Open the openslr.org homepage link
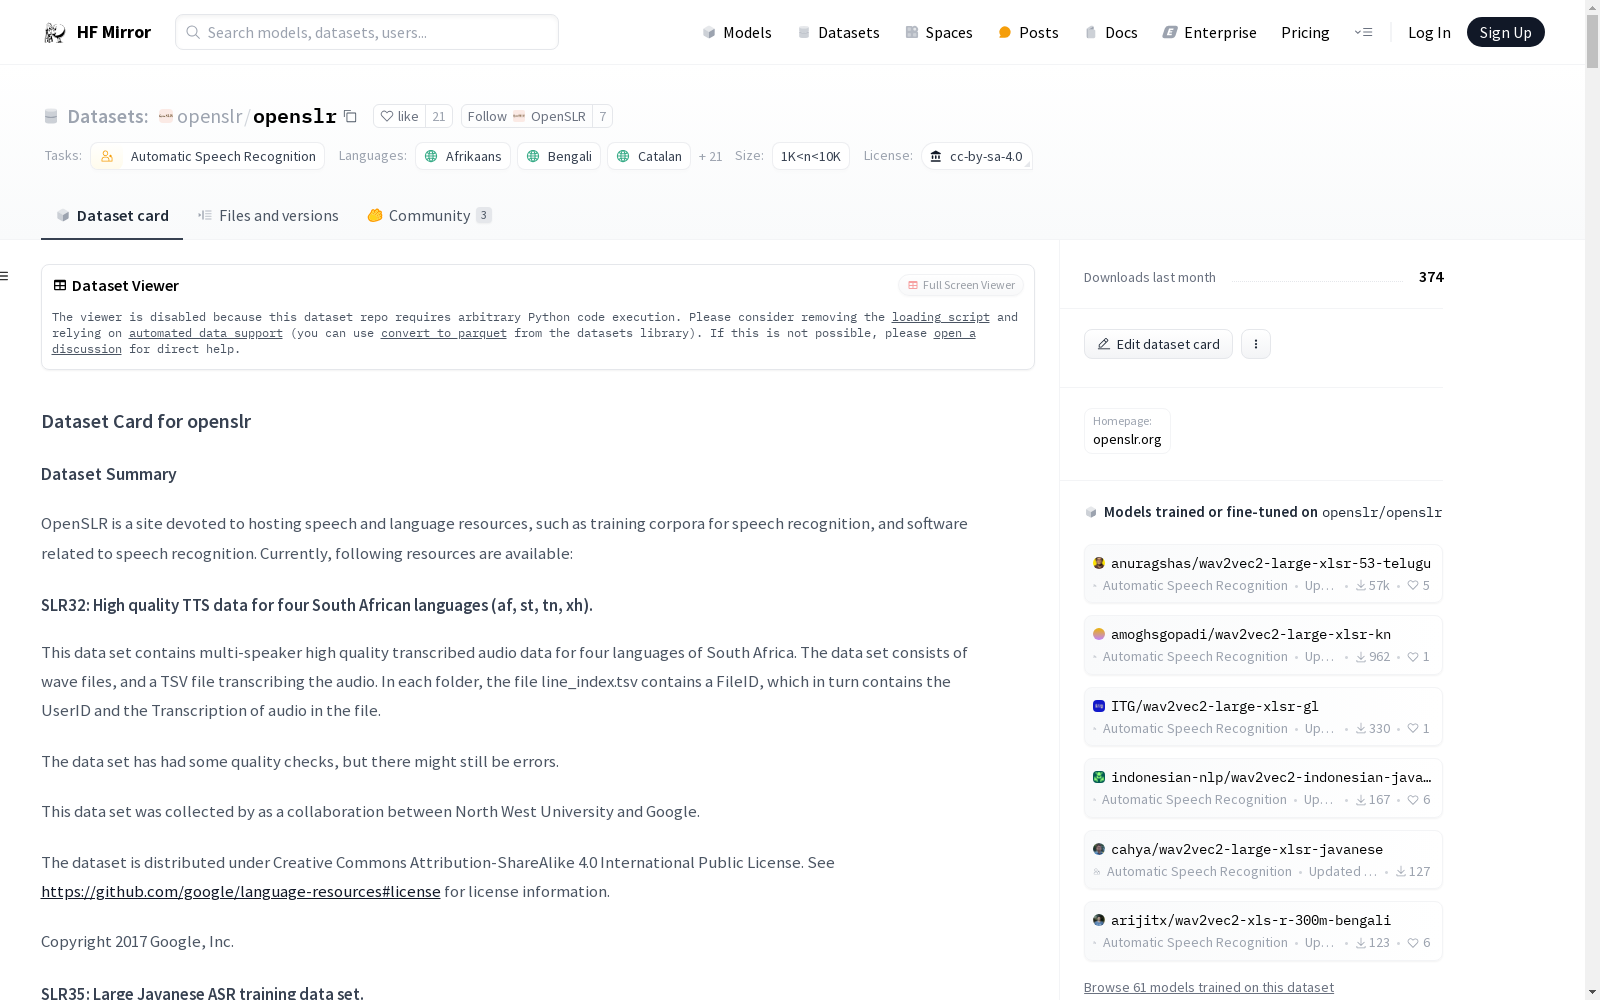 coord(1127,439)
